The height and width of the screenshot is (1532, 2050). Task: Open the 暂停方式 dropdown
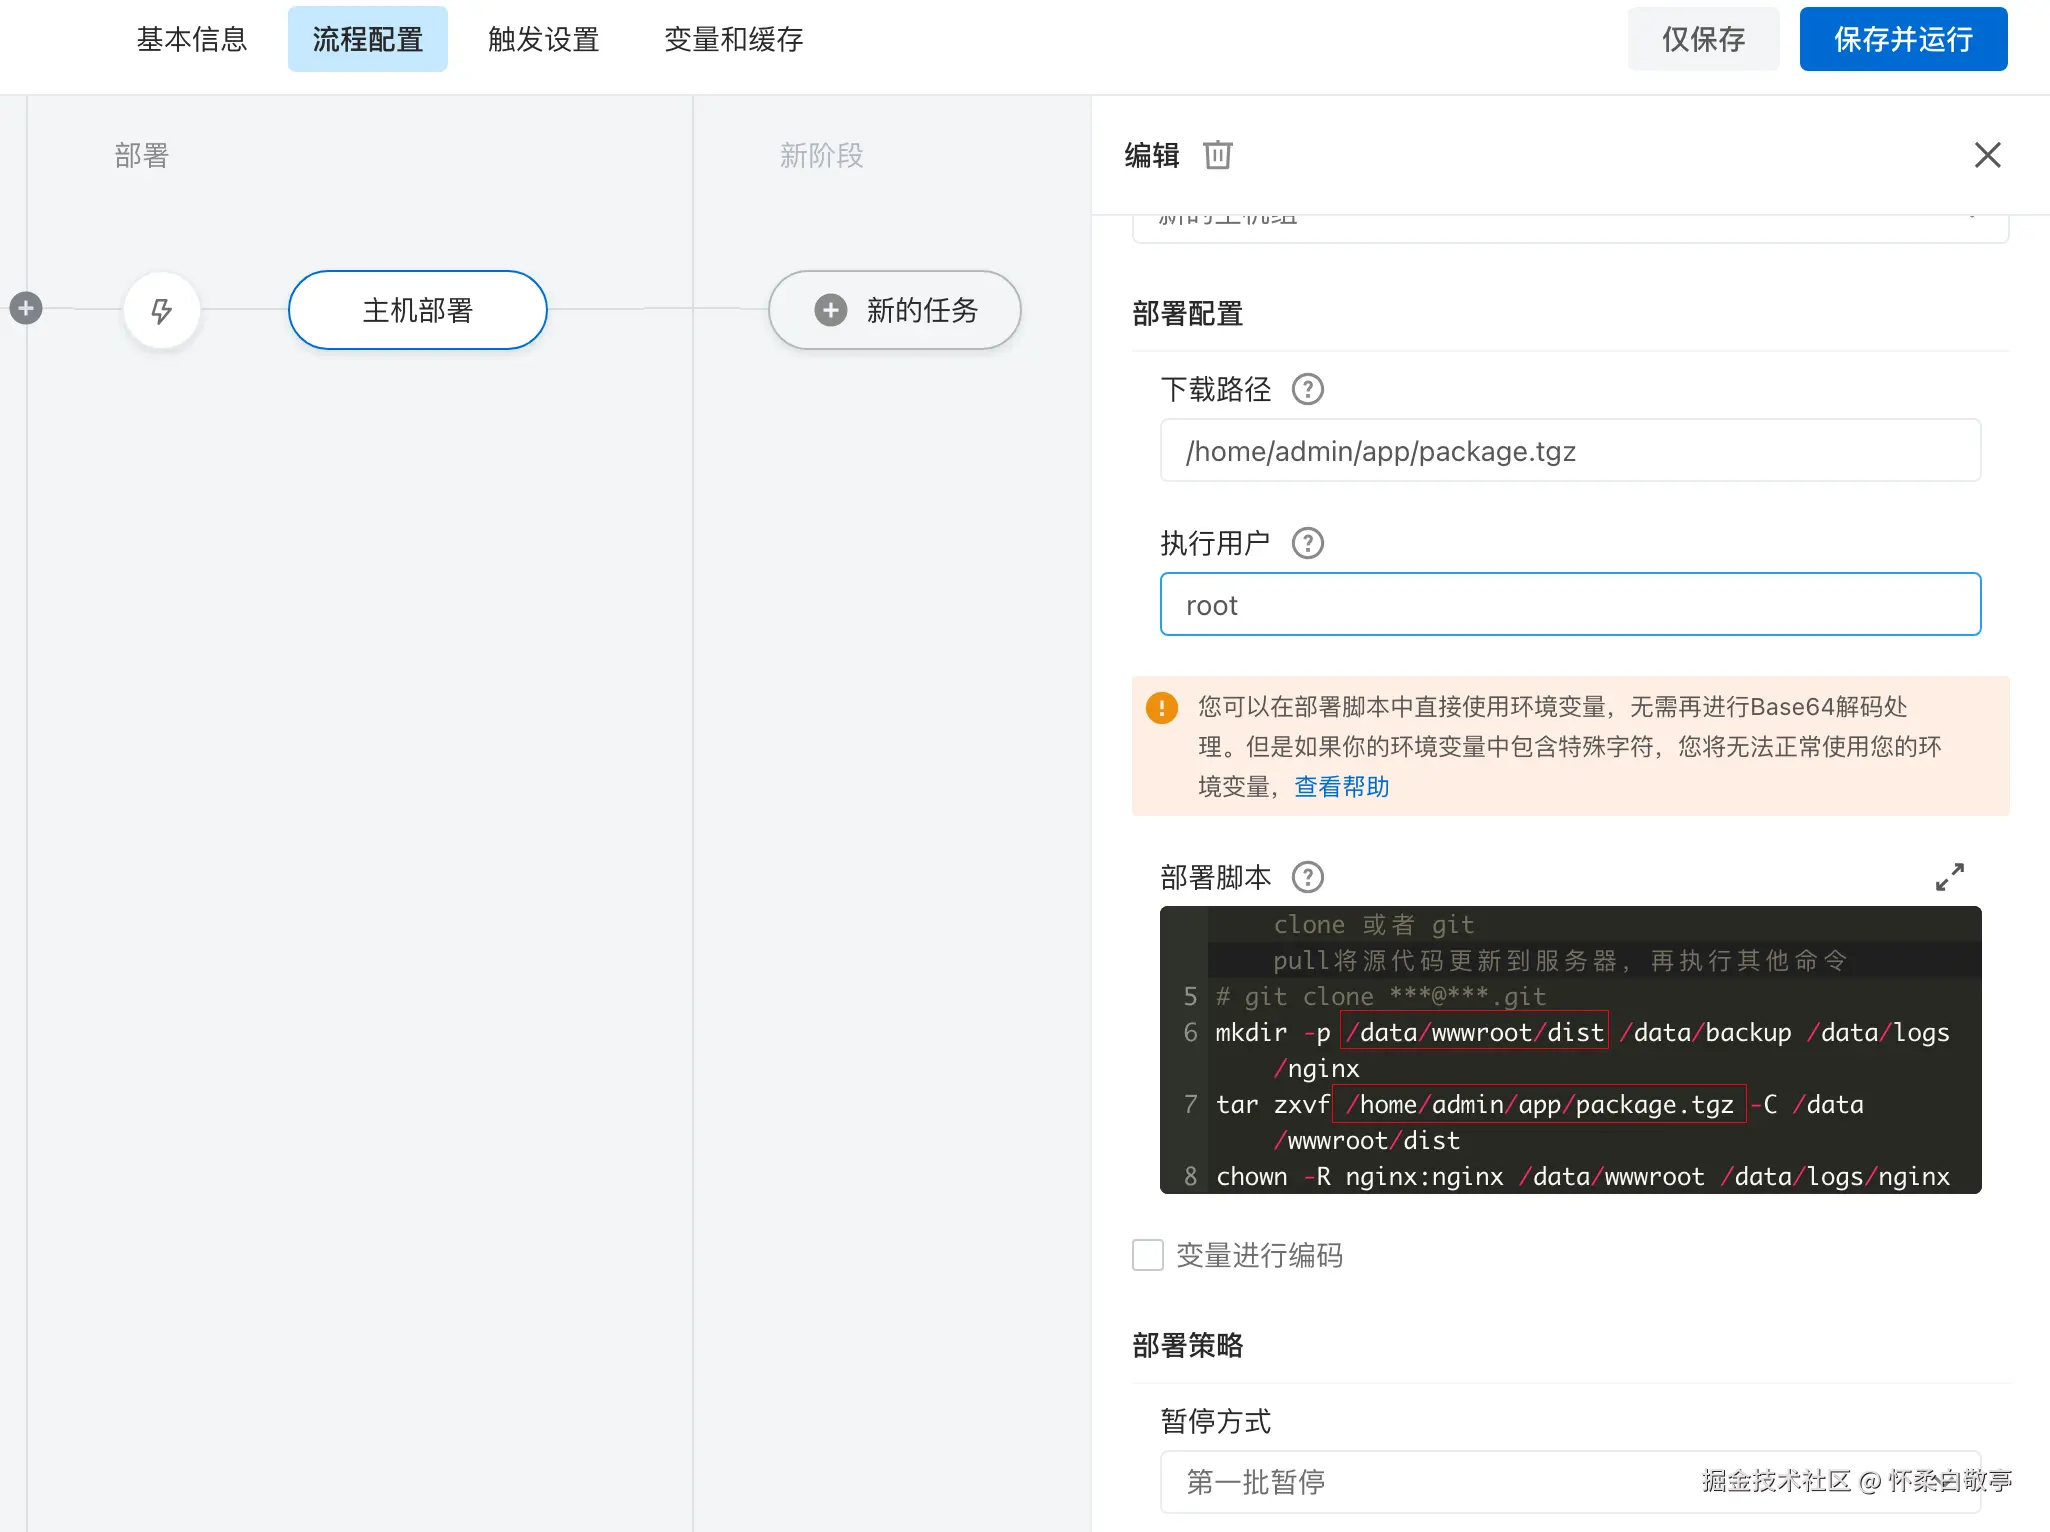(x=1570, y=1481)
